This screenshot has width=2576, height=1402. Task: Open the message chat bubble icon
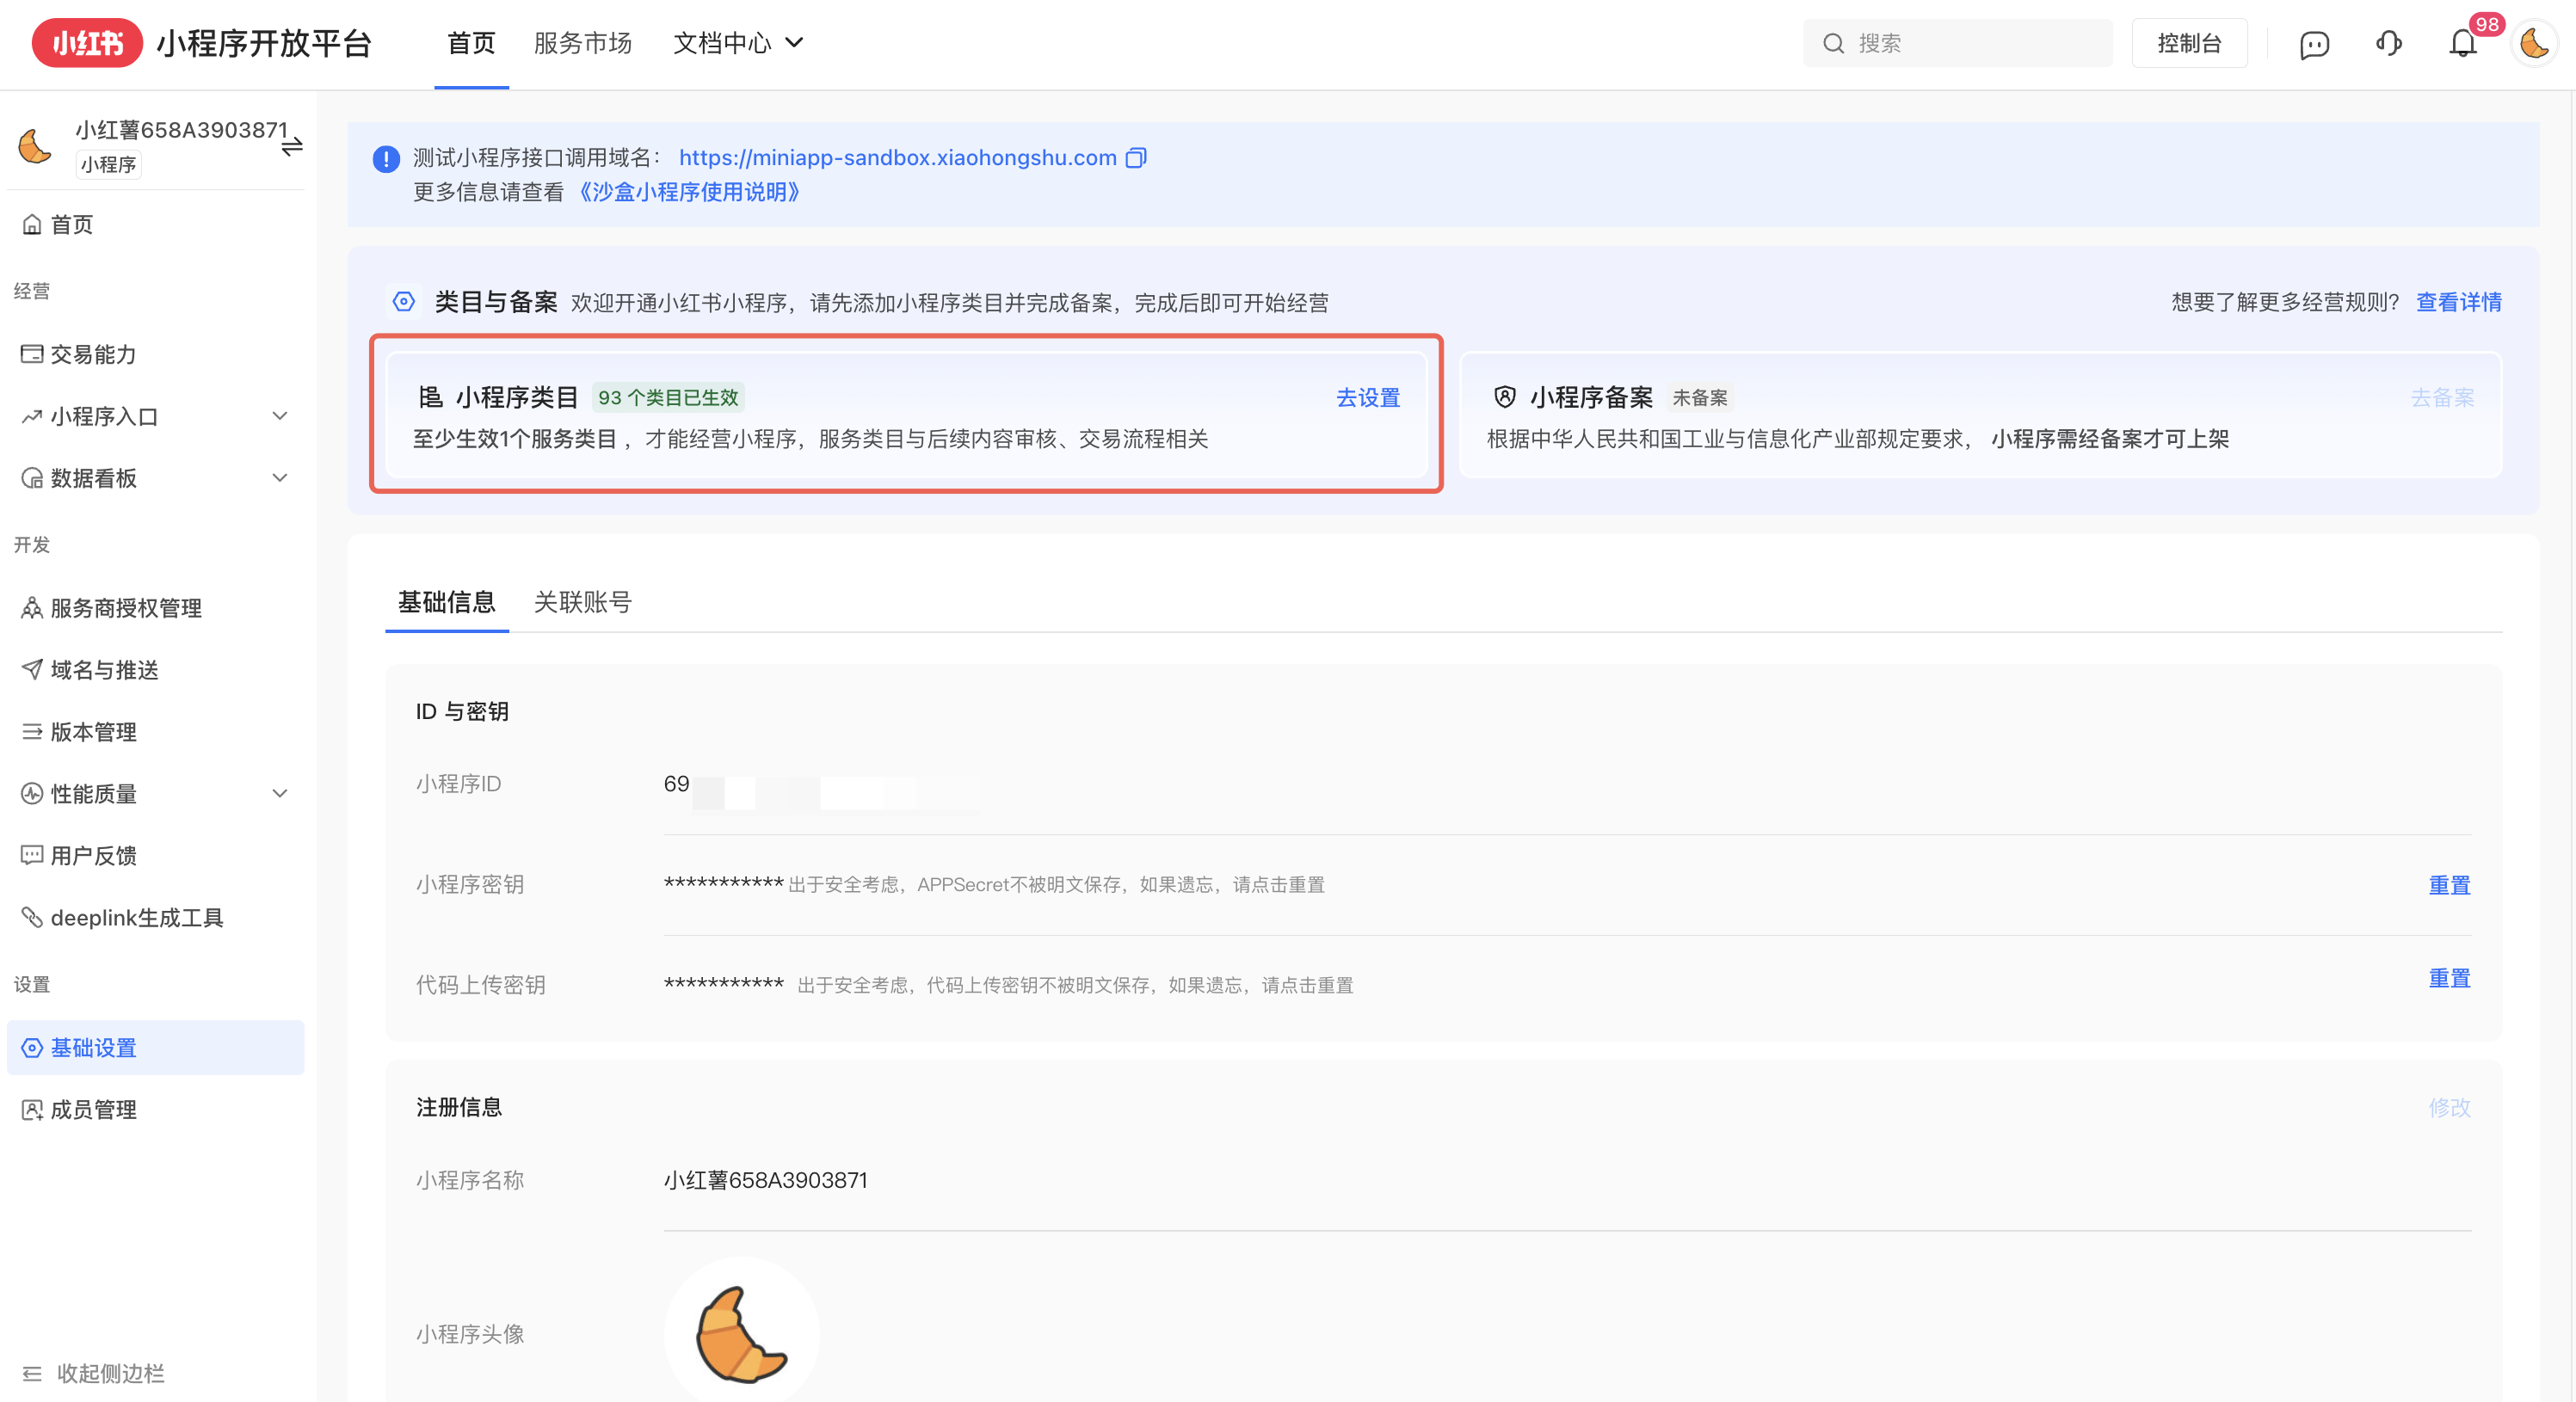[2314, 44]
